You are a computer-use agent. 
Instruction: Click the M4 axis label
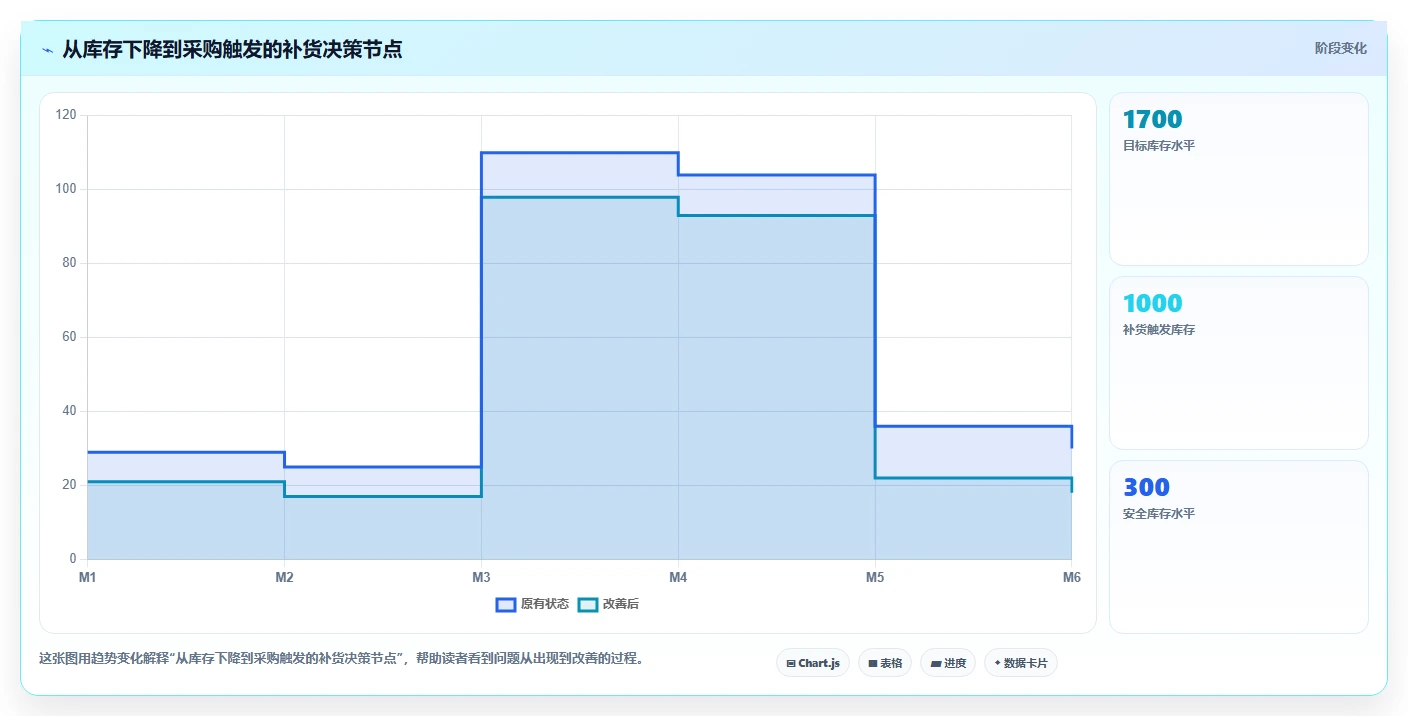click(x=678, y=578)
